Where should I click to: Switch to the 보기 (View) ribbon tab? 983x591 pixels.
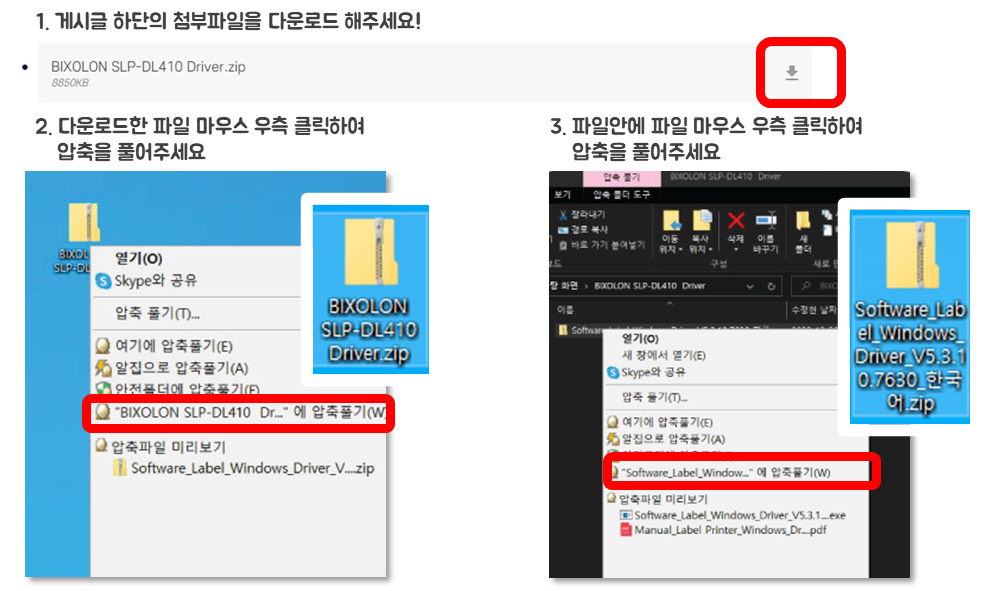(x=562, y=194)
